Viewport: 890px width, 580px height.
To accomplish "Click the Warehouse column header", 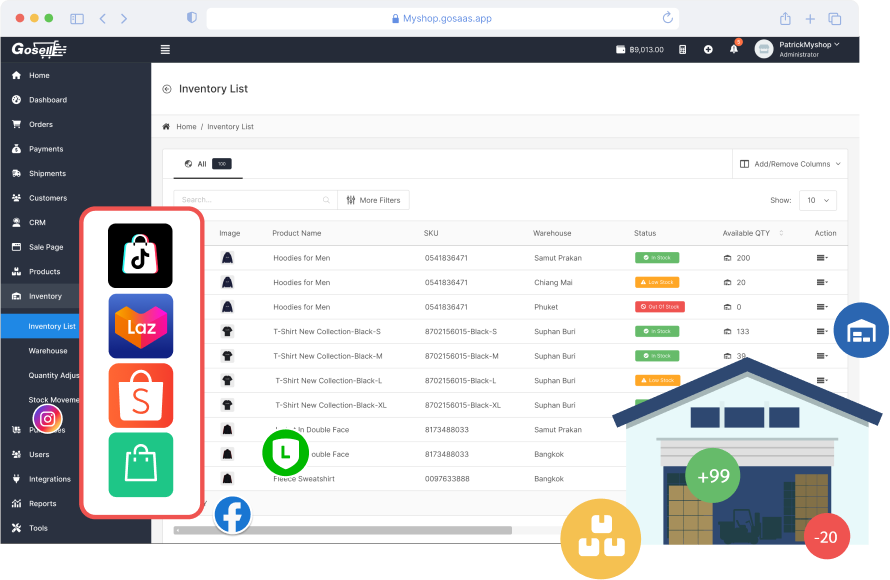I will (552, 233).
